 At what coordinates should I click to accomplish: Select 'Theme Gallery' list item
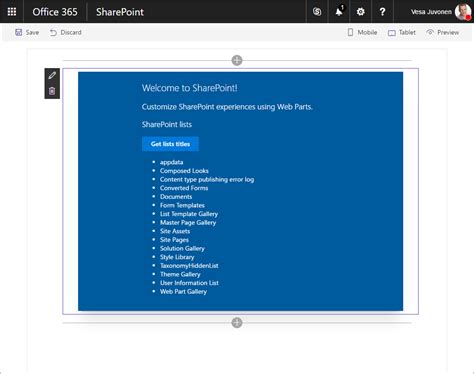[x=180, y=274]
